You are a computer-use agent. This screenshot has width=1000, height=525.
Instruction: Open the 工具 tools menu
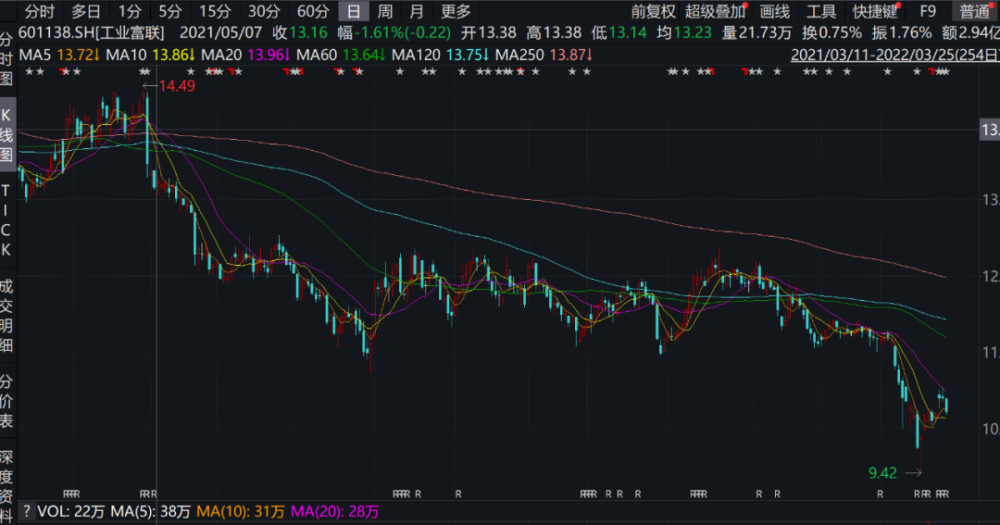pos(821,11)
